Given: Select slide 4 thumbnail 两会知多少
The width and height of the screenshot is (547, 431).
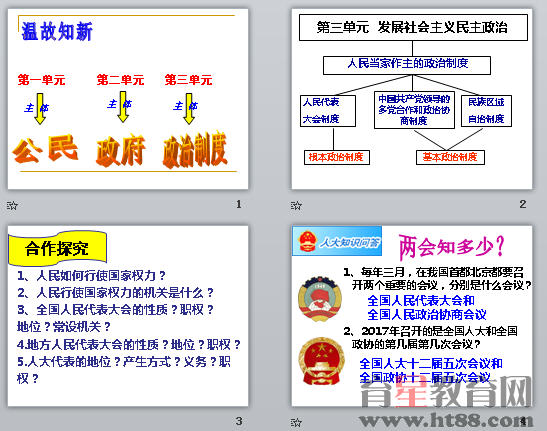Looking at the screenshot, I should pos(412,316).
